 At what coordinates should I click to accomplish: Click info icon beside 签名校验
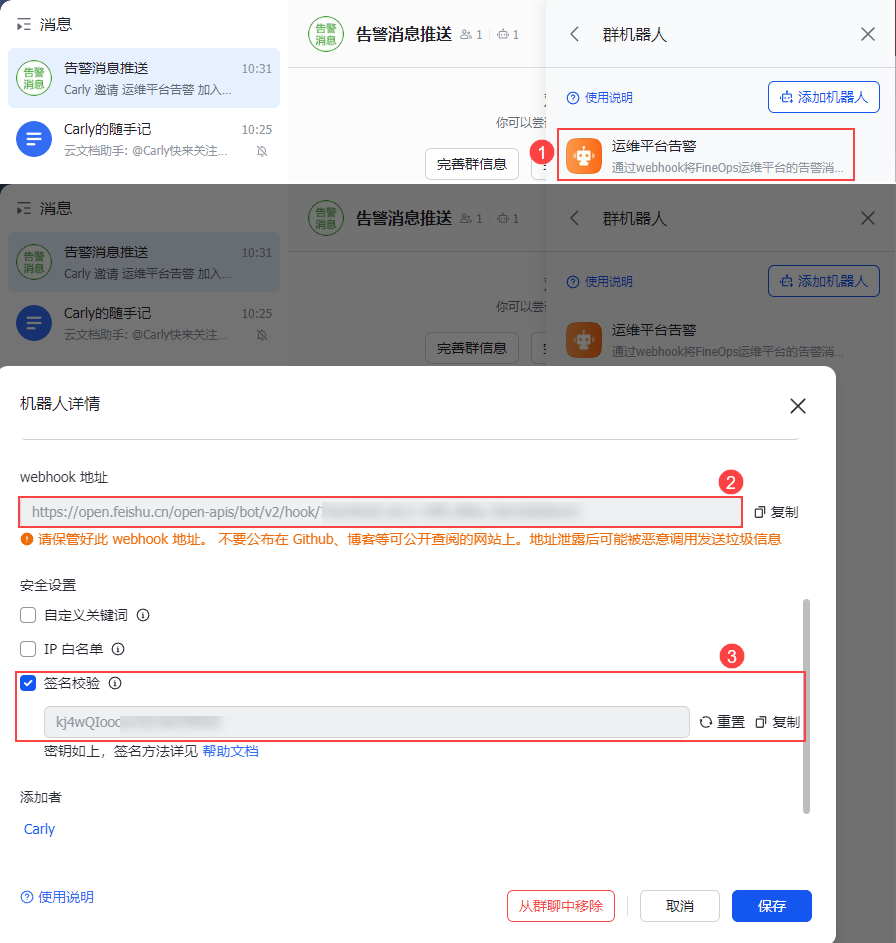click(x=115, y=683)
